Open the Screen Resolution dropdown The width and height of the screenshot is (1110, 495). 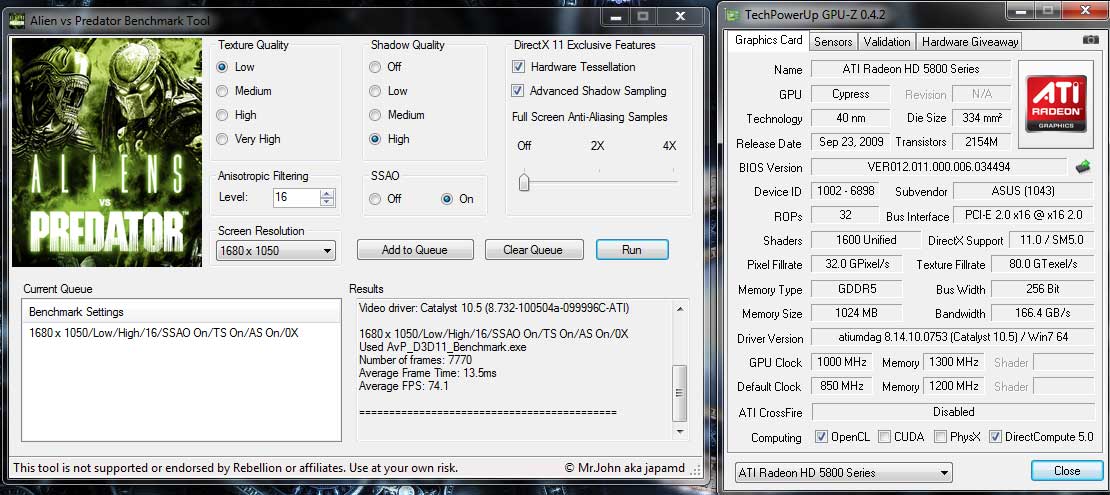click(276, 251)
